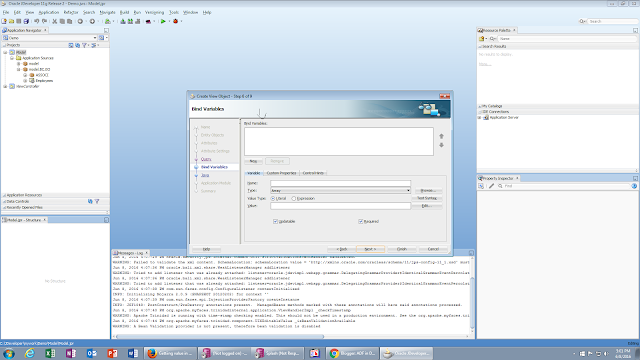Expand Application Server in Resource Palette
The height and width of the screenshot is (360, 640).
[480, 118]
